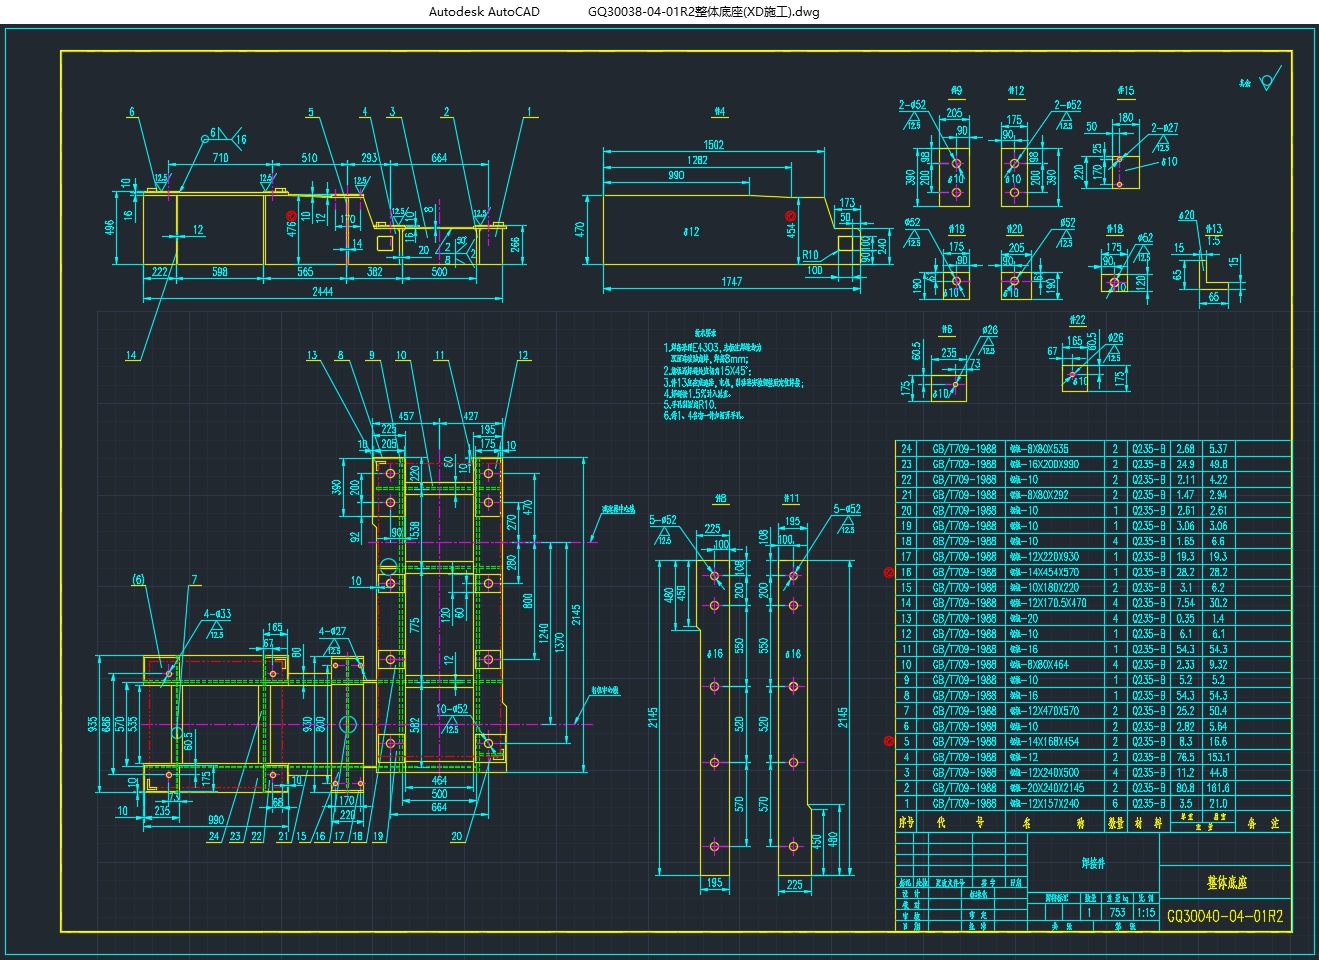Screen dimensions: 1319x960
Task: Select the red revision marker beside dimension 454
Action: 791,215
